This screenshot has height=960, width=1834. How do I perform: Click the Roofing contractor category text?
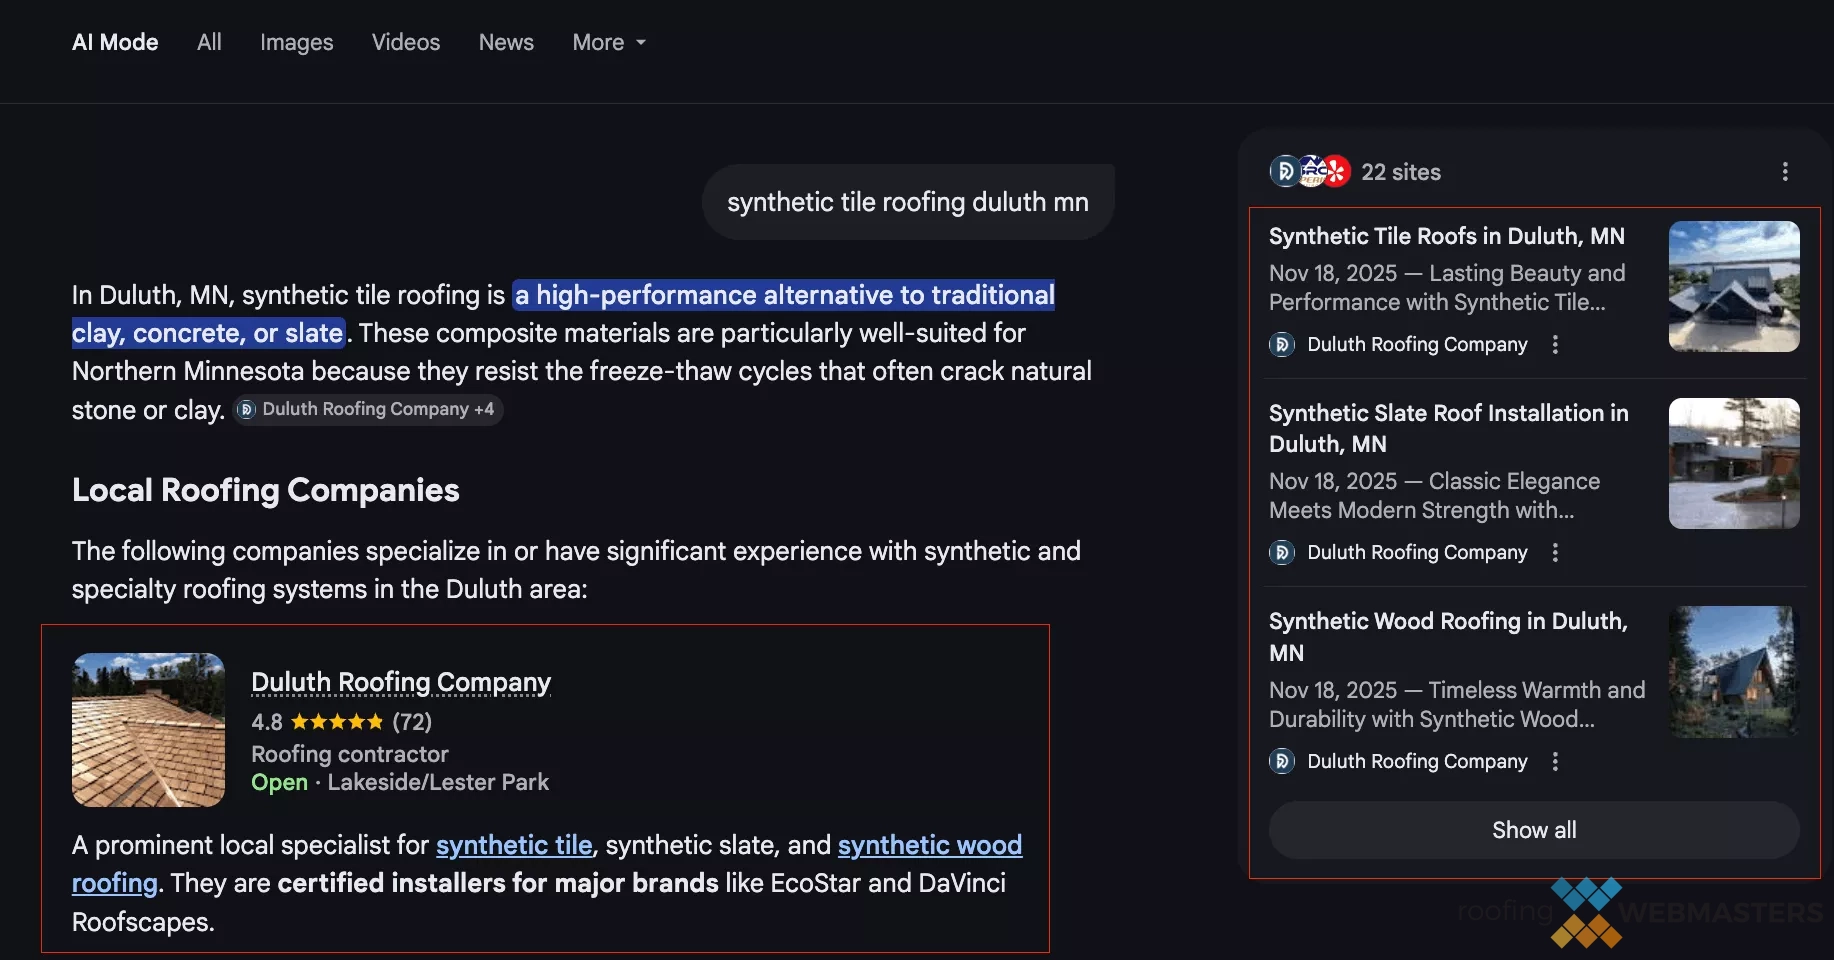[x=350, y=754]
